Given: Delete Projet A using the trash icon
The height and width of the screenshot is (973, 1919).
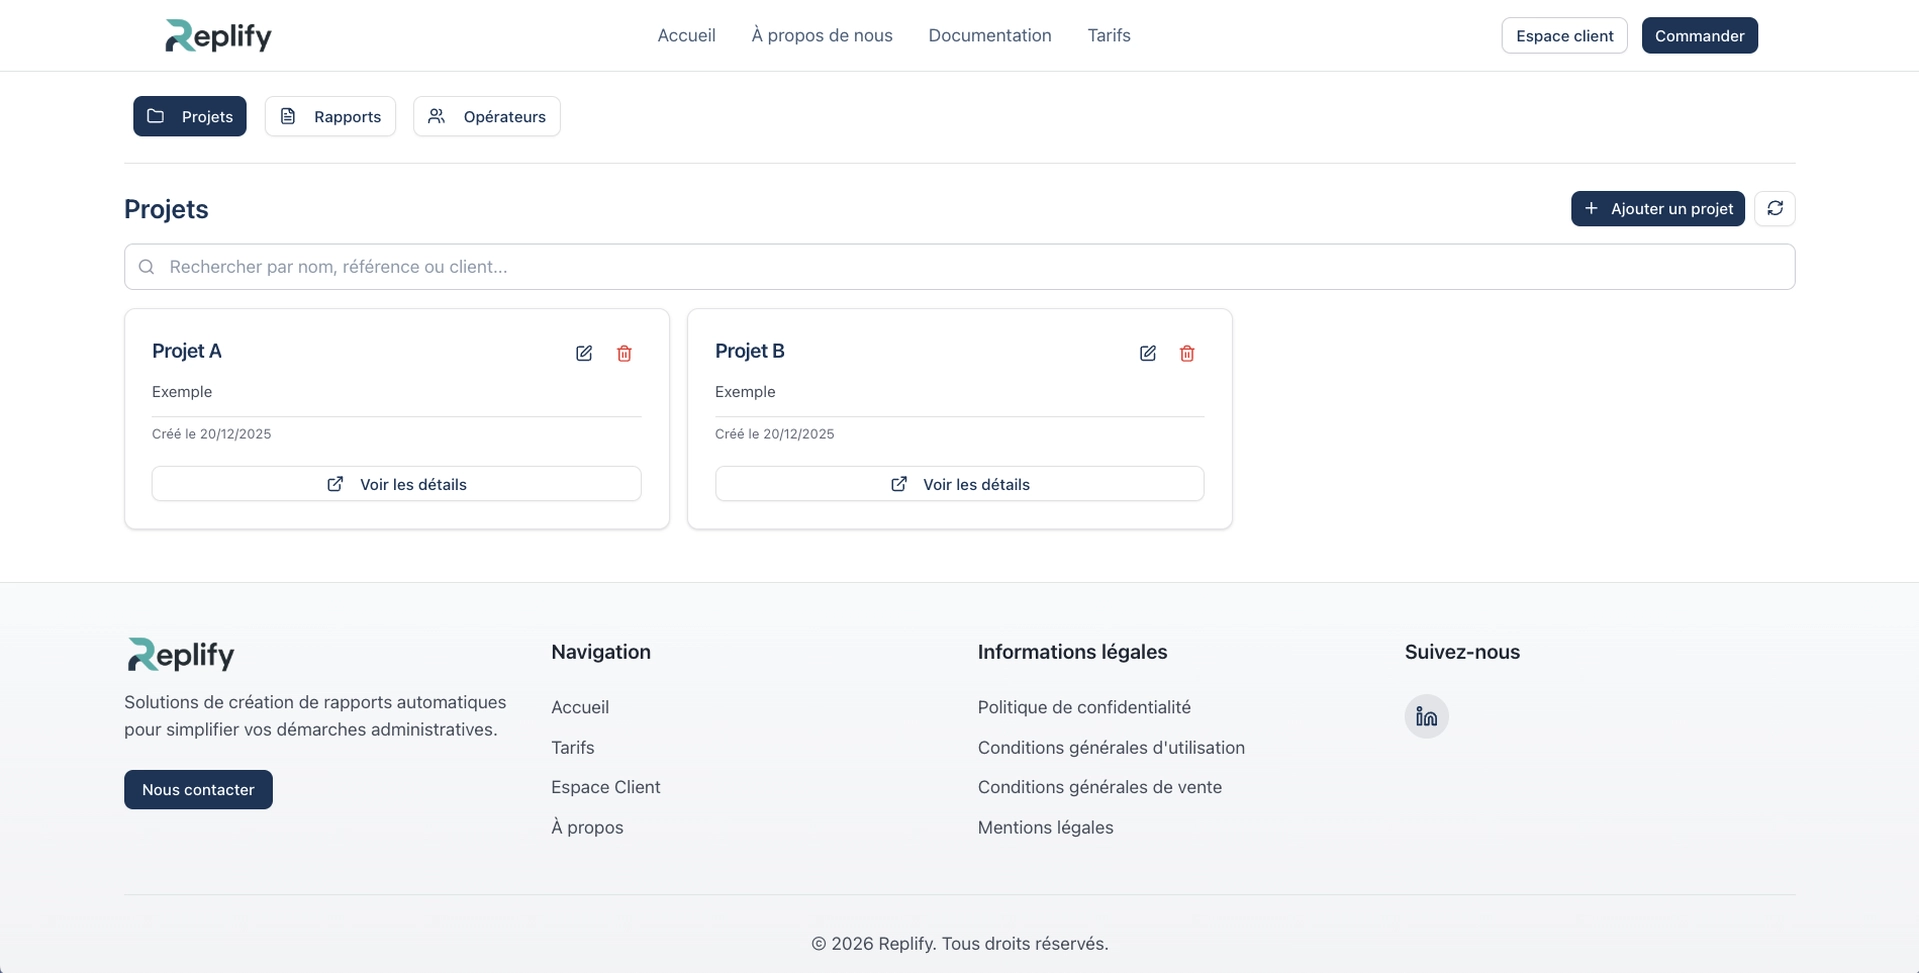Looking at the screenshot, I should point(624,353).
